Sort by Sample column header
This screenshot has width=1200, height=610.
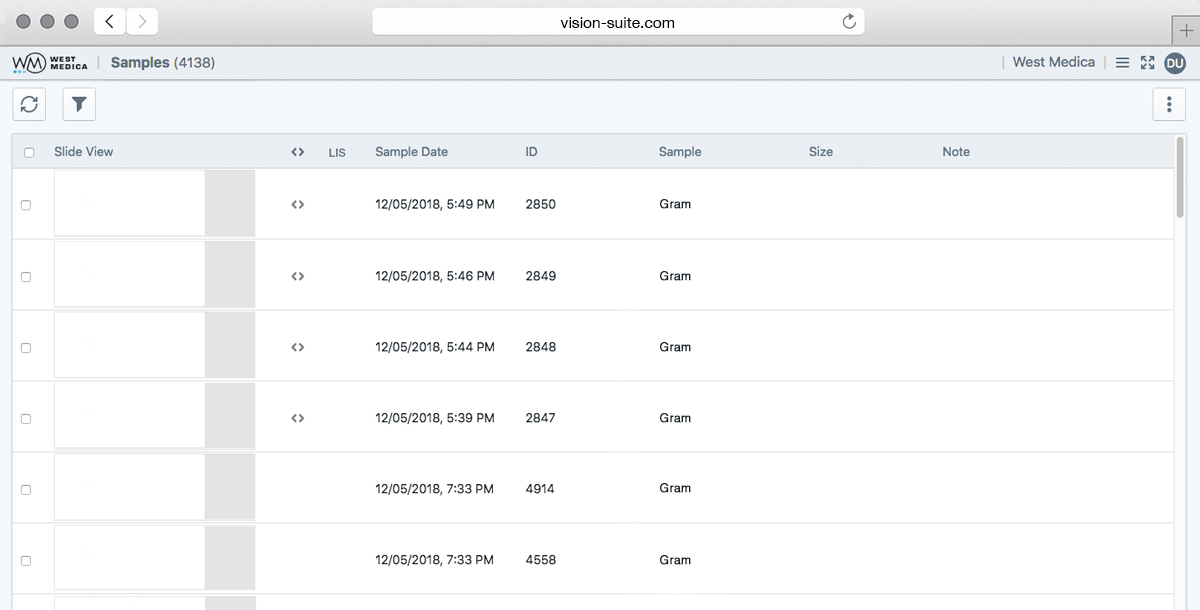680,152
